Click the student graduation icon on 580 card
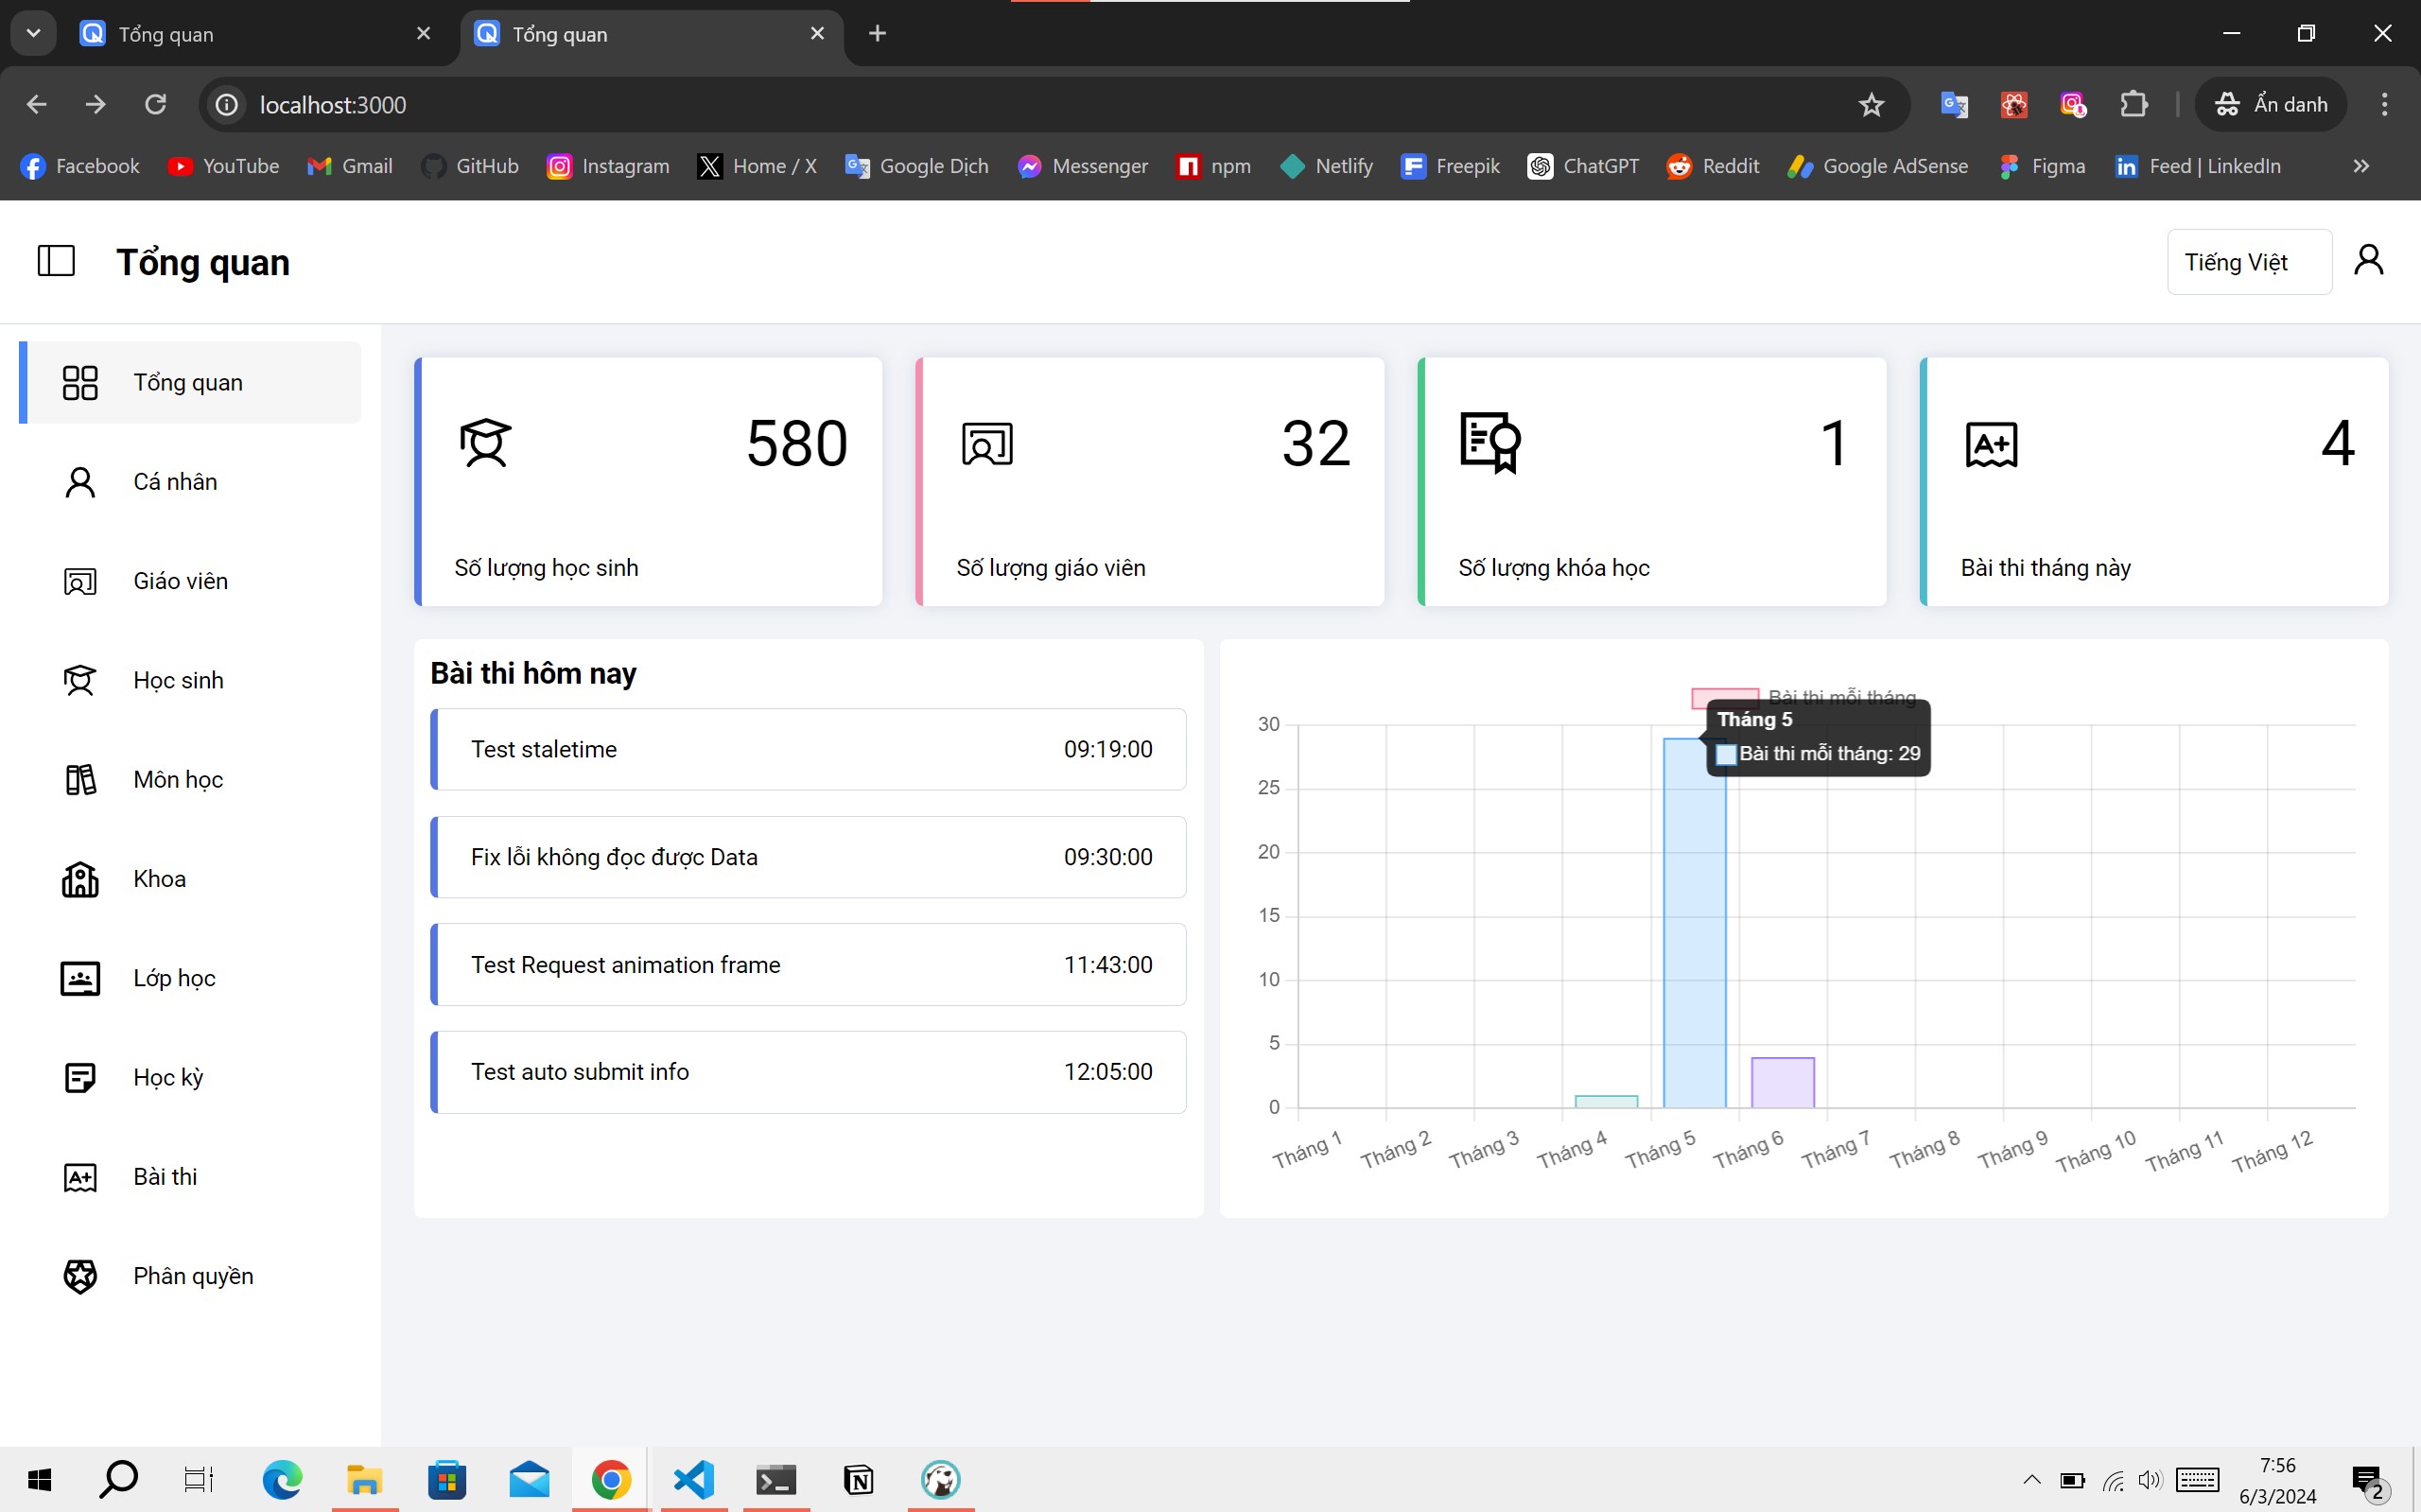 coord(486,443)
